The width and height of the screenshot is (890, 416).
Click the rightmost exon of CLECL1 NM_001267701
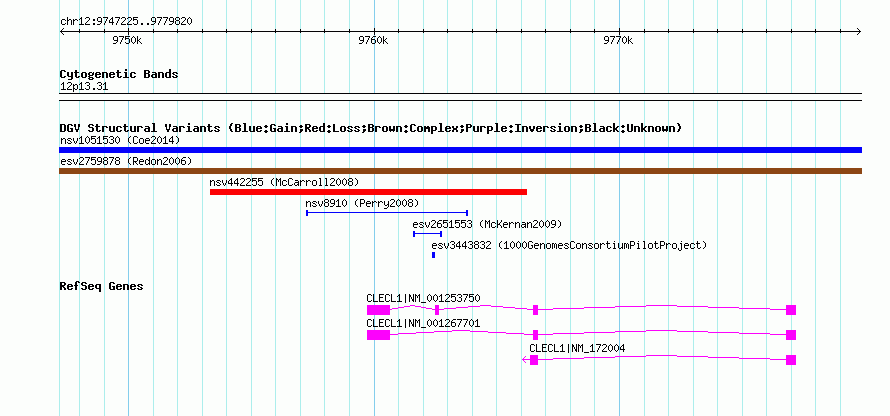click(791, 335)
